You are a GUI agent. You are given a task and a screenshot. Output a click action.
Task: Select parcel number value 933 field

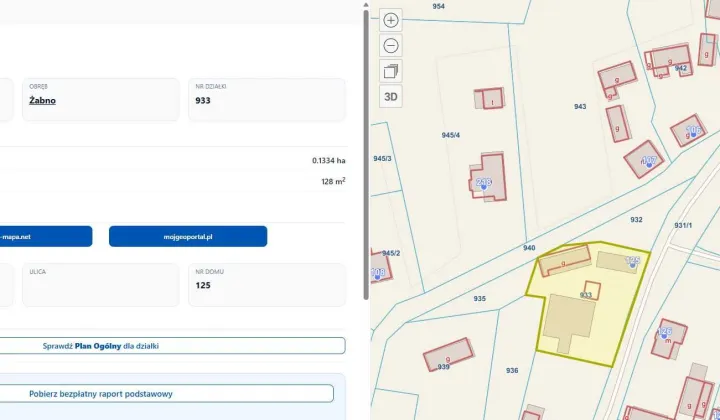pos(267,100)
